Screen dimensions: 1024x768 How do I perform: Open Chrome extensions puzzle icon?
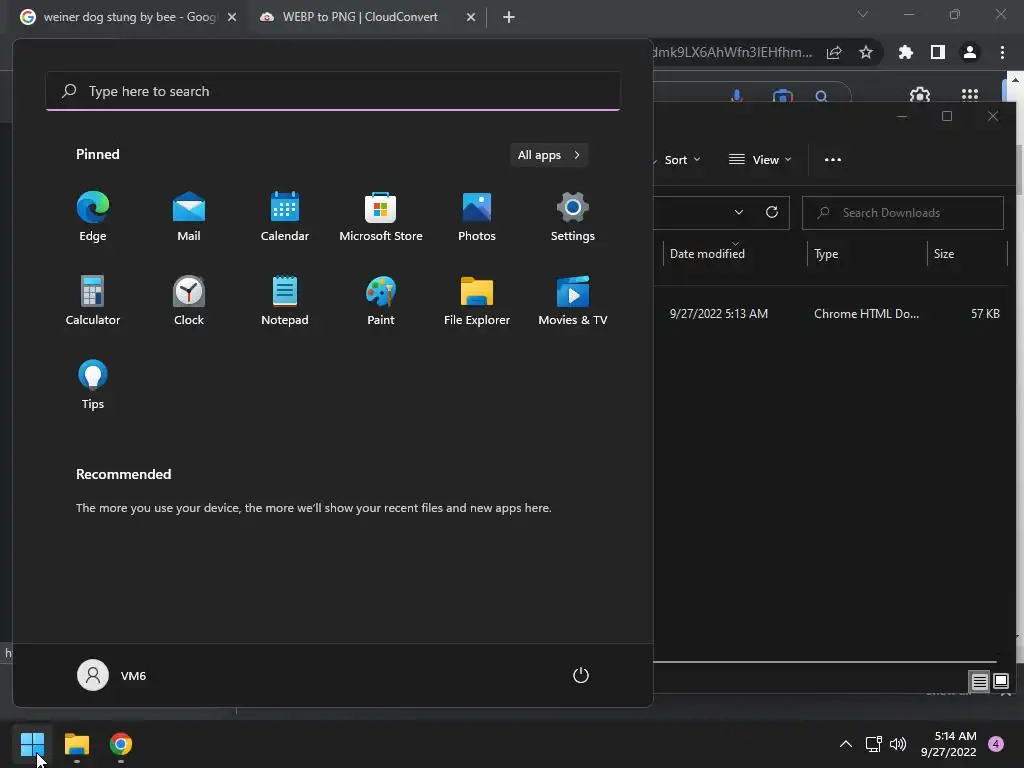[906, 52]
